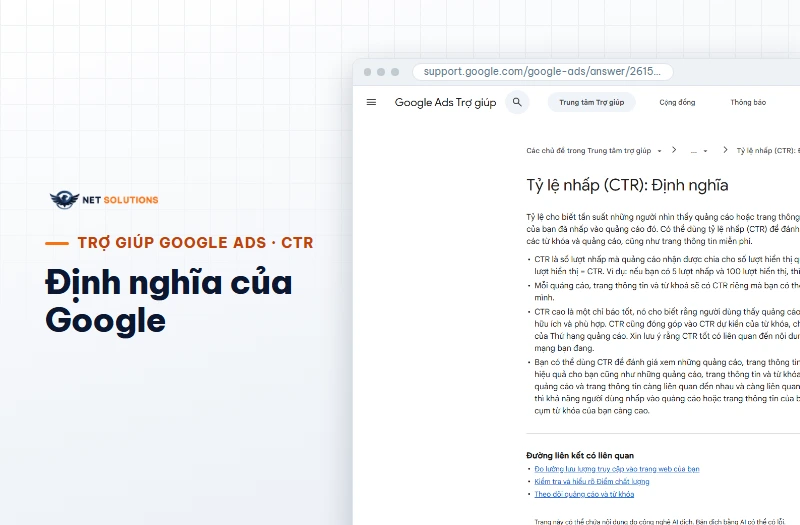Click the search magnifier icon
Viewport: 800px width, 525px height.
pyautogui.click(x=517, y=102)
